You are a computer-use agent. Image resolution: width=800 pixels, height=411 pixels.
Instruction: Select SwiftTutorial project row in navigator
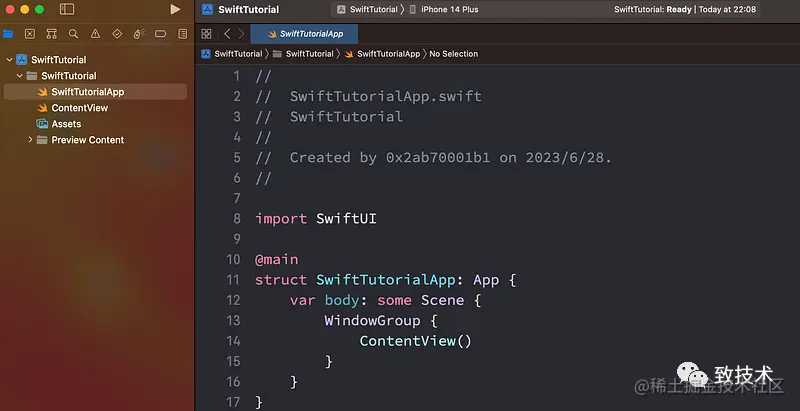[x=95, y=60]
